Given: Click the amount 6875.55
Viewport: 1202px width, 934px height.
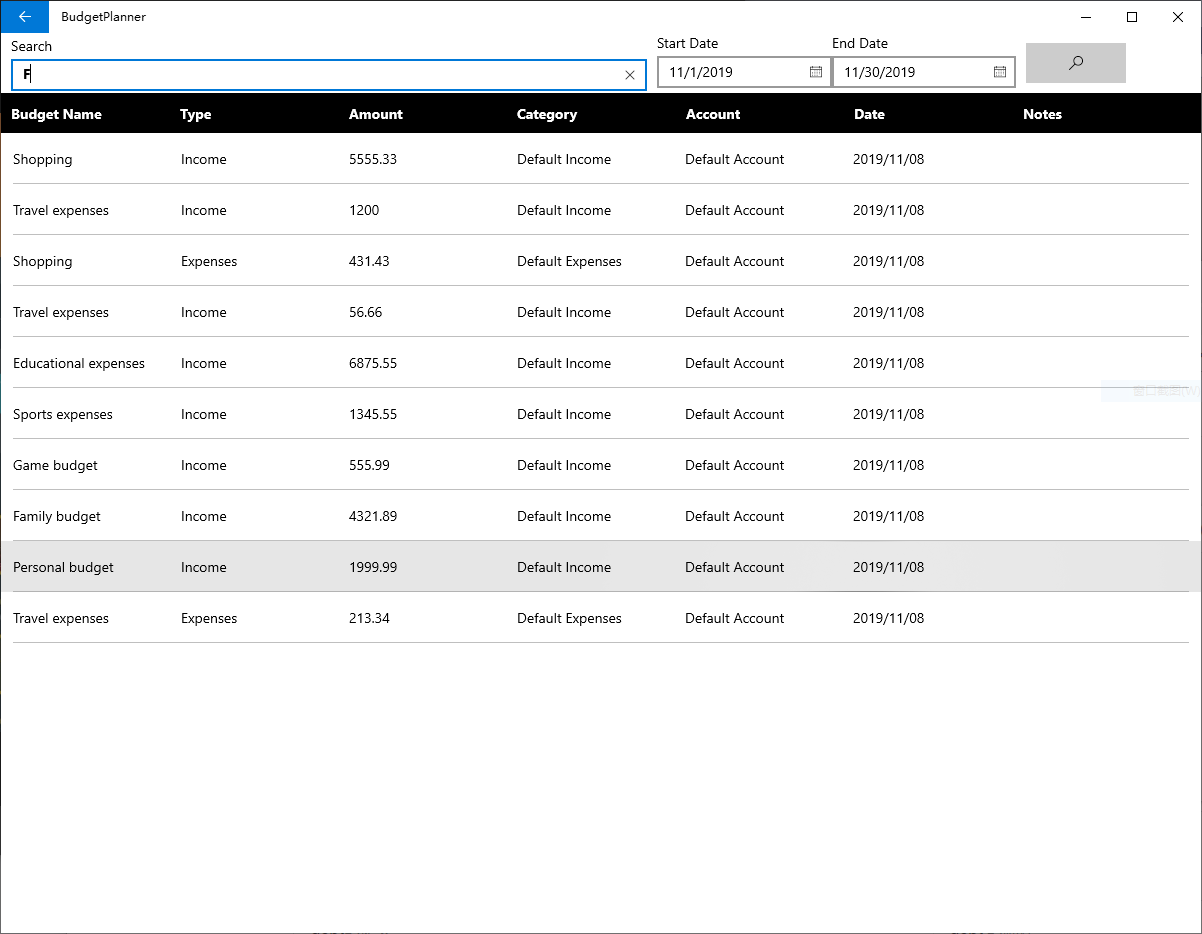Looking at the screenshot, I should click(x=373, y=363).
